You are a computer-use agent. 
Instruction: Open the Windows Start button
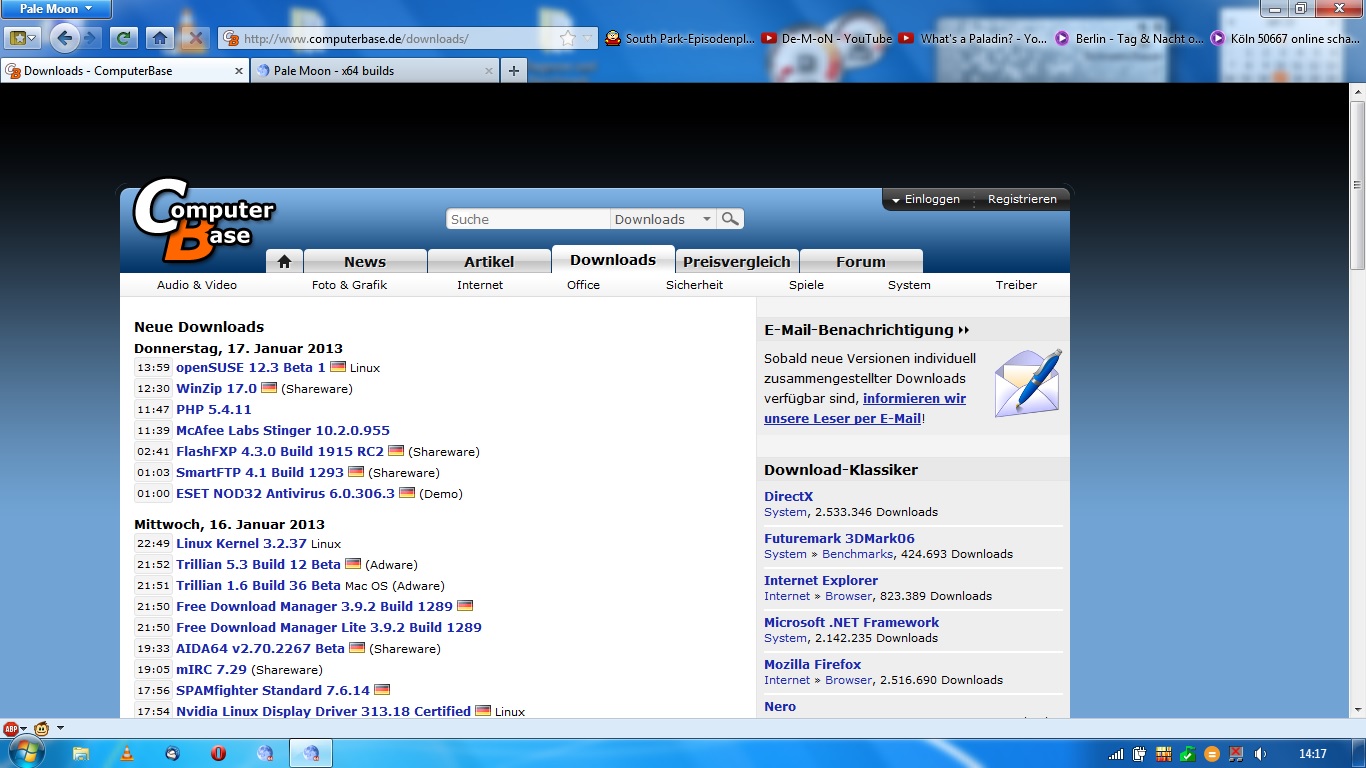(x=27, y=753)
